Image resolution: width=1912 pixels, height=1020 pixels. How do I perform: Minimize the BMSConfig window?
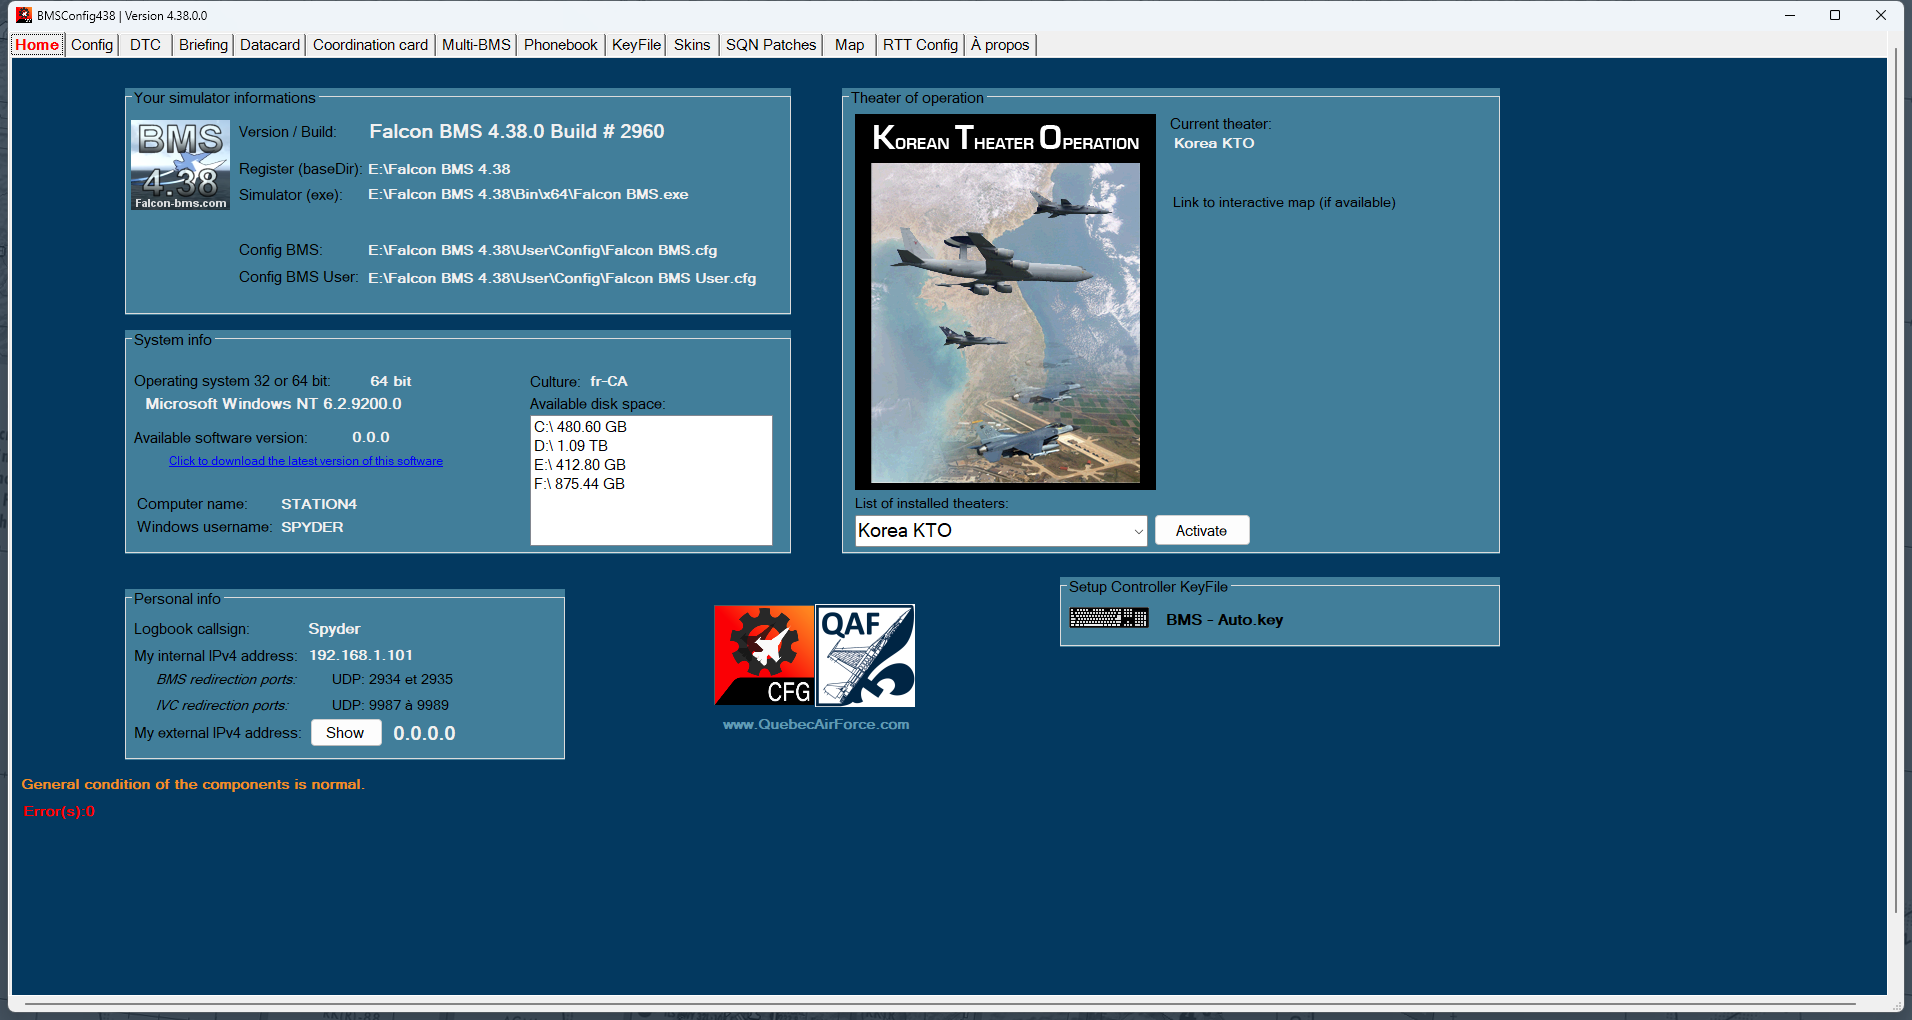coord(1790,15)
